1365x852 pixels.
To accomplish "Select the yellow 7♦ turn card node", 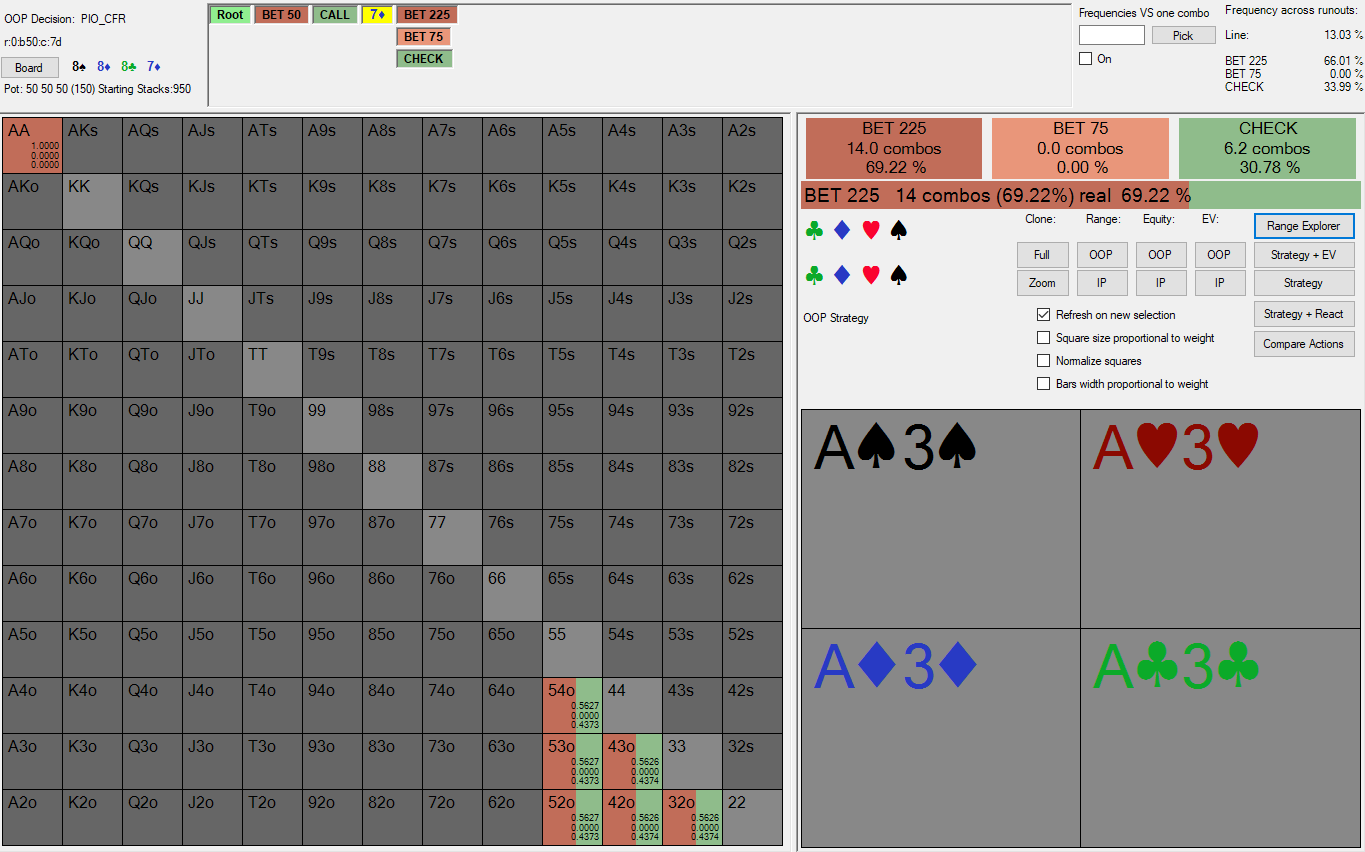I will tap(377, 15).
